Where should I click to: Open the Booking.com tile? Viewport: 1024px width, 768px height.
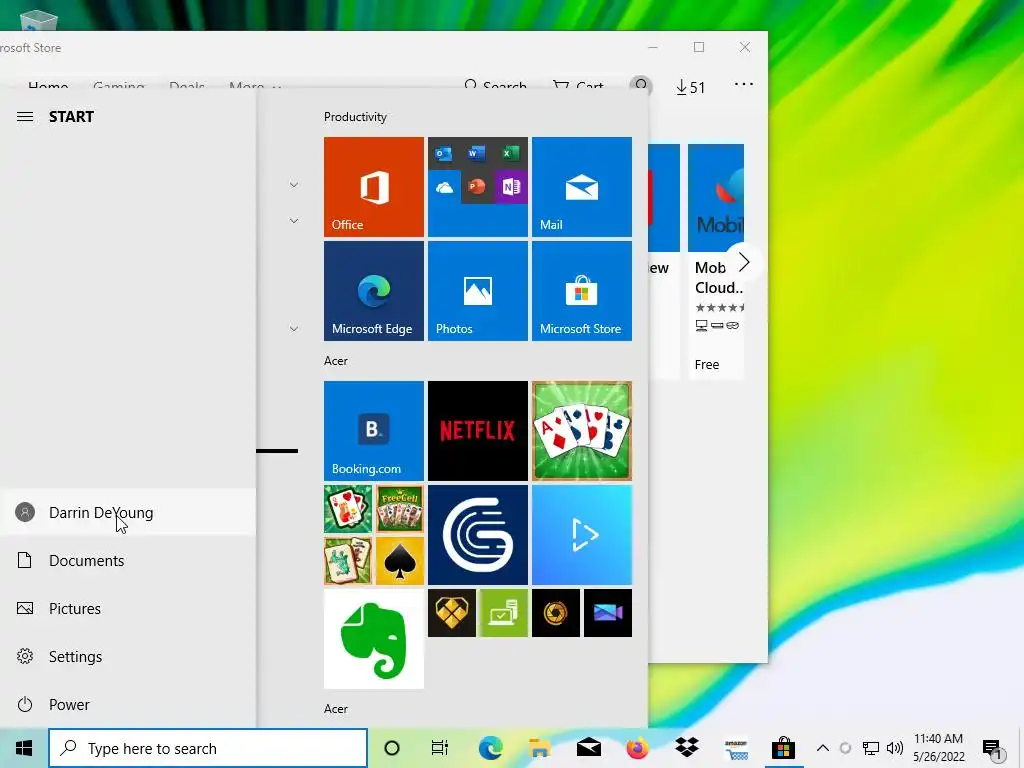point(374,431)
